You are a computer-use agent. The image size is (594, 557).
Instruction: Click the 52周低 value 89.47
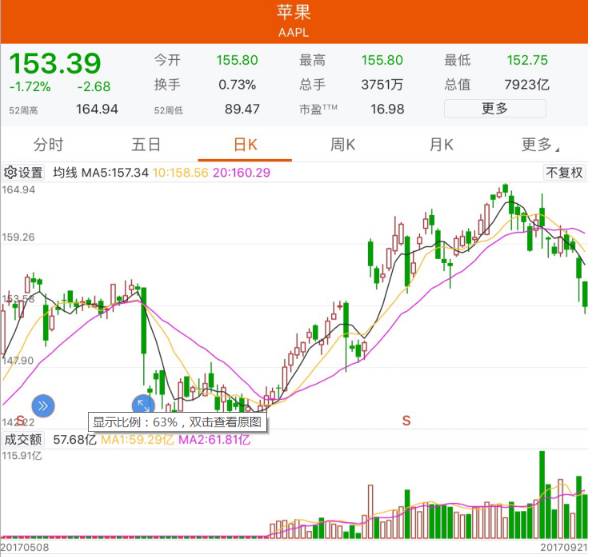(x=242, y=110)
